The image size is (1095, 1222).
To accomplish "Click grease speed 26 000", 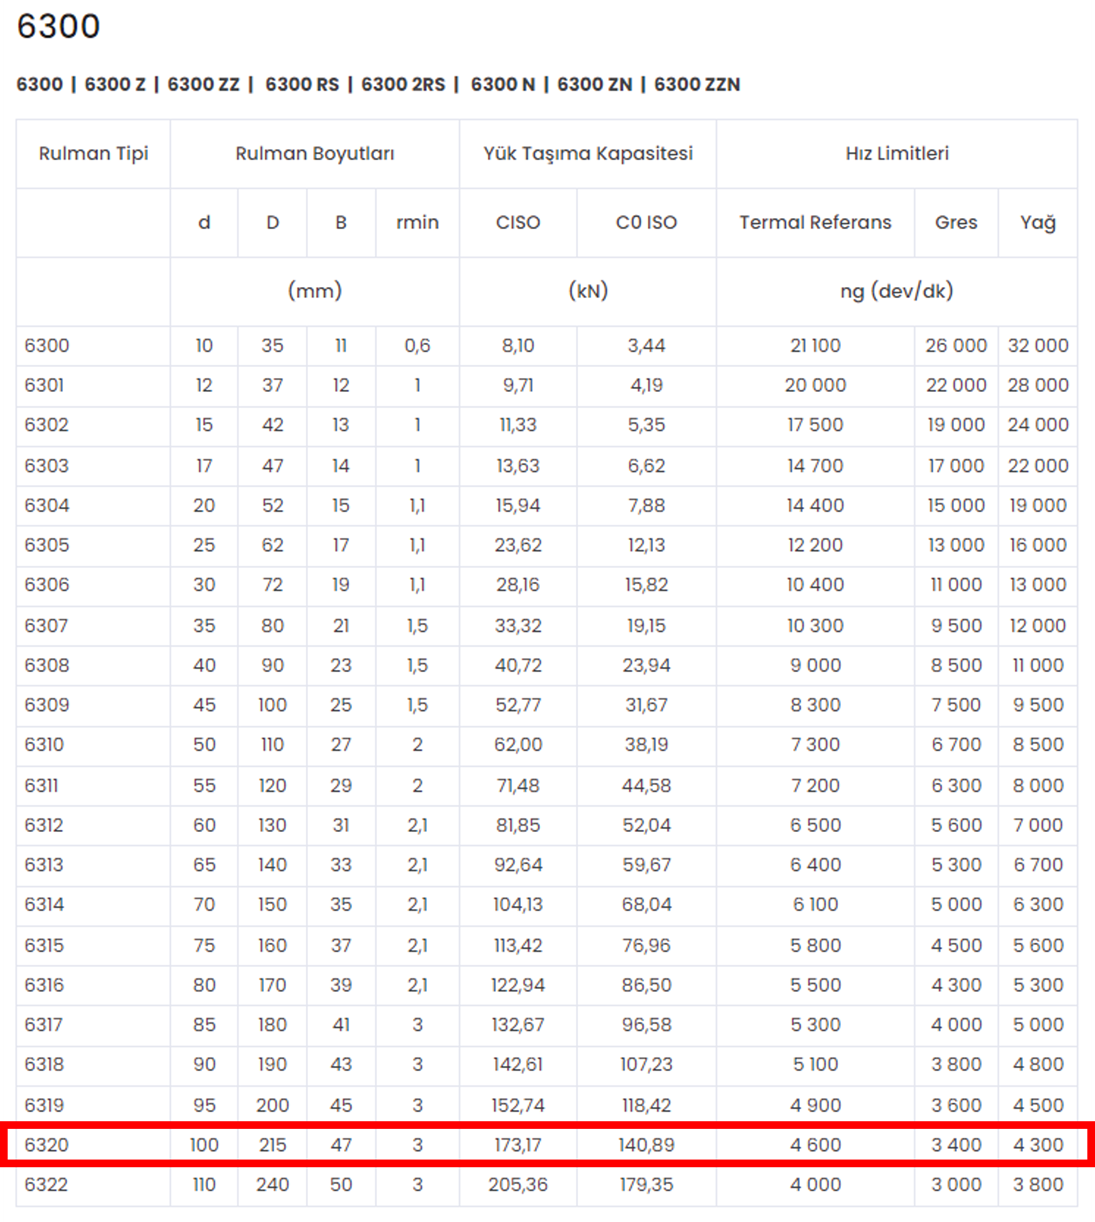I will point(956,345).
